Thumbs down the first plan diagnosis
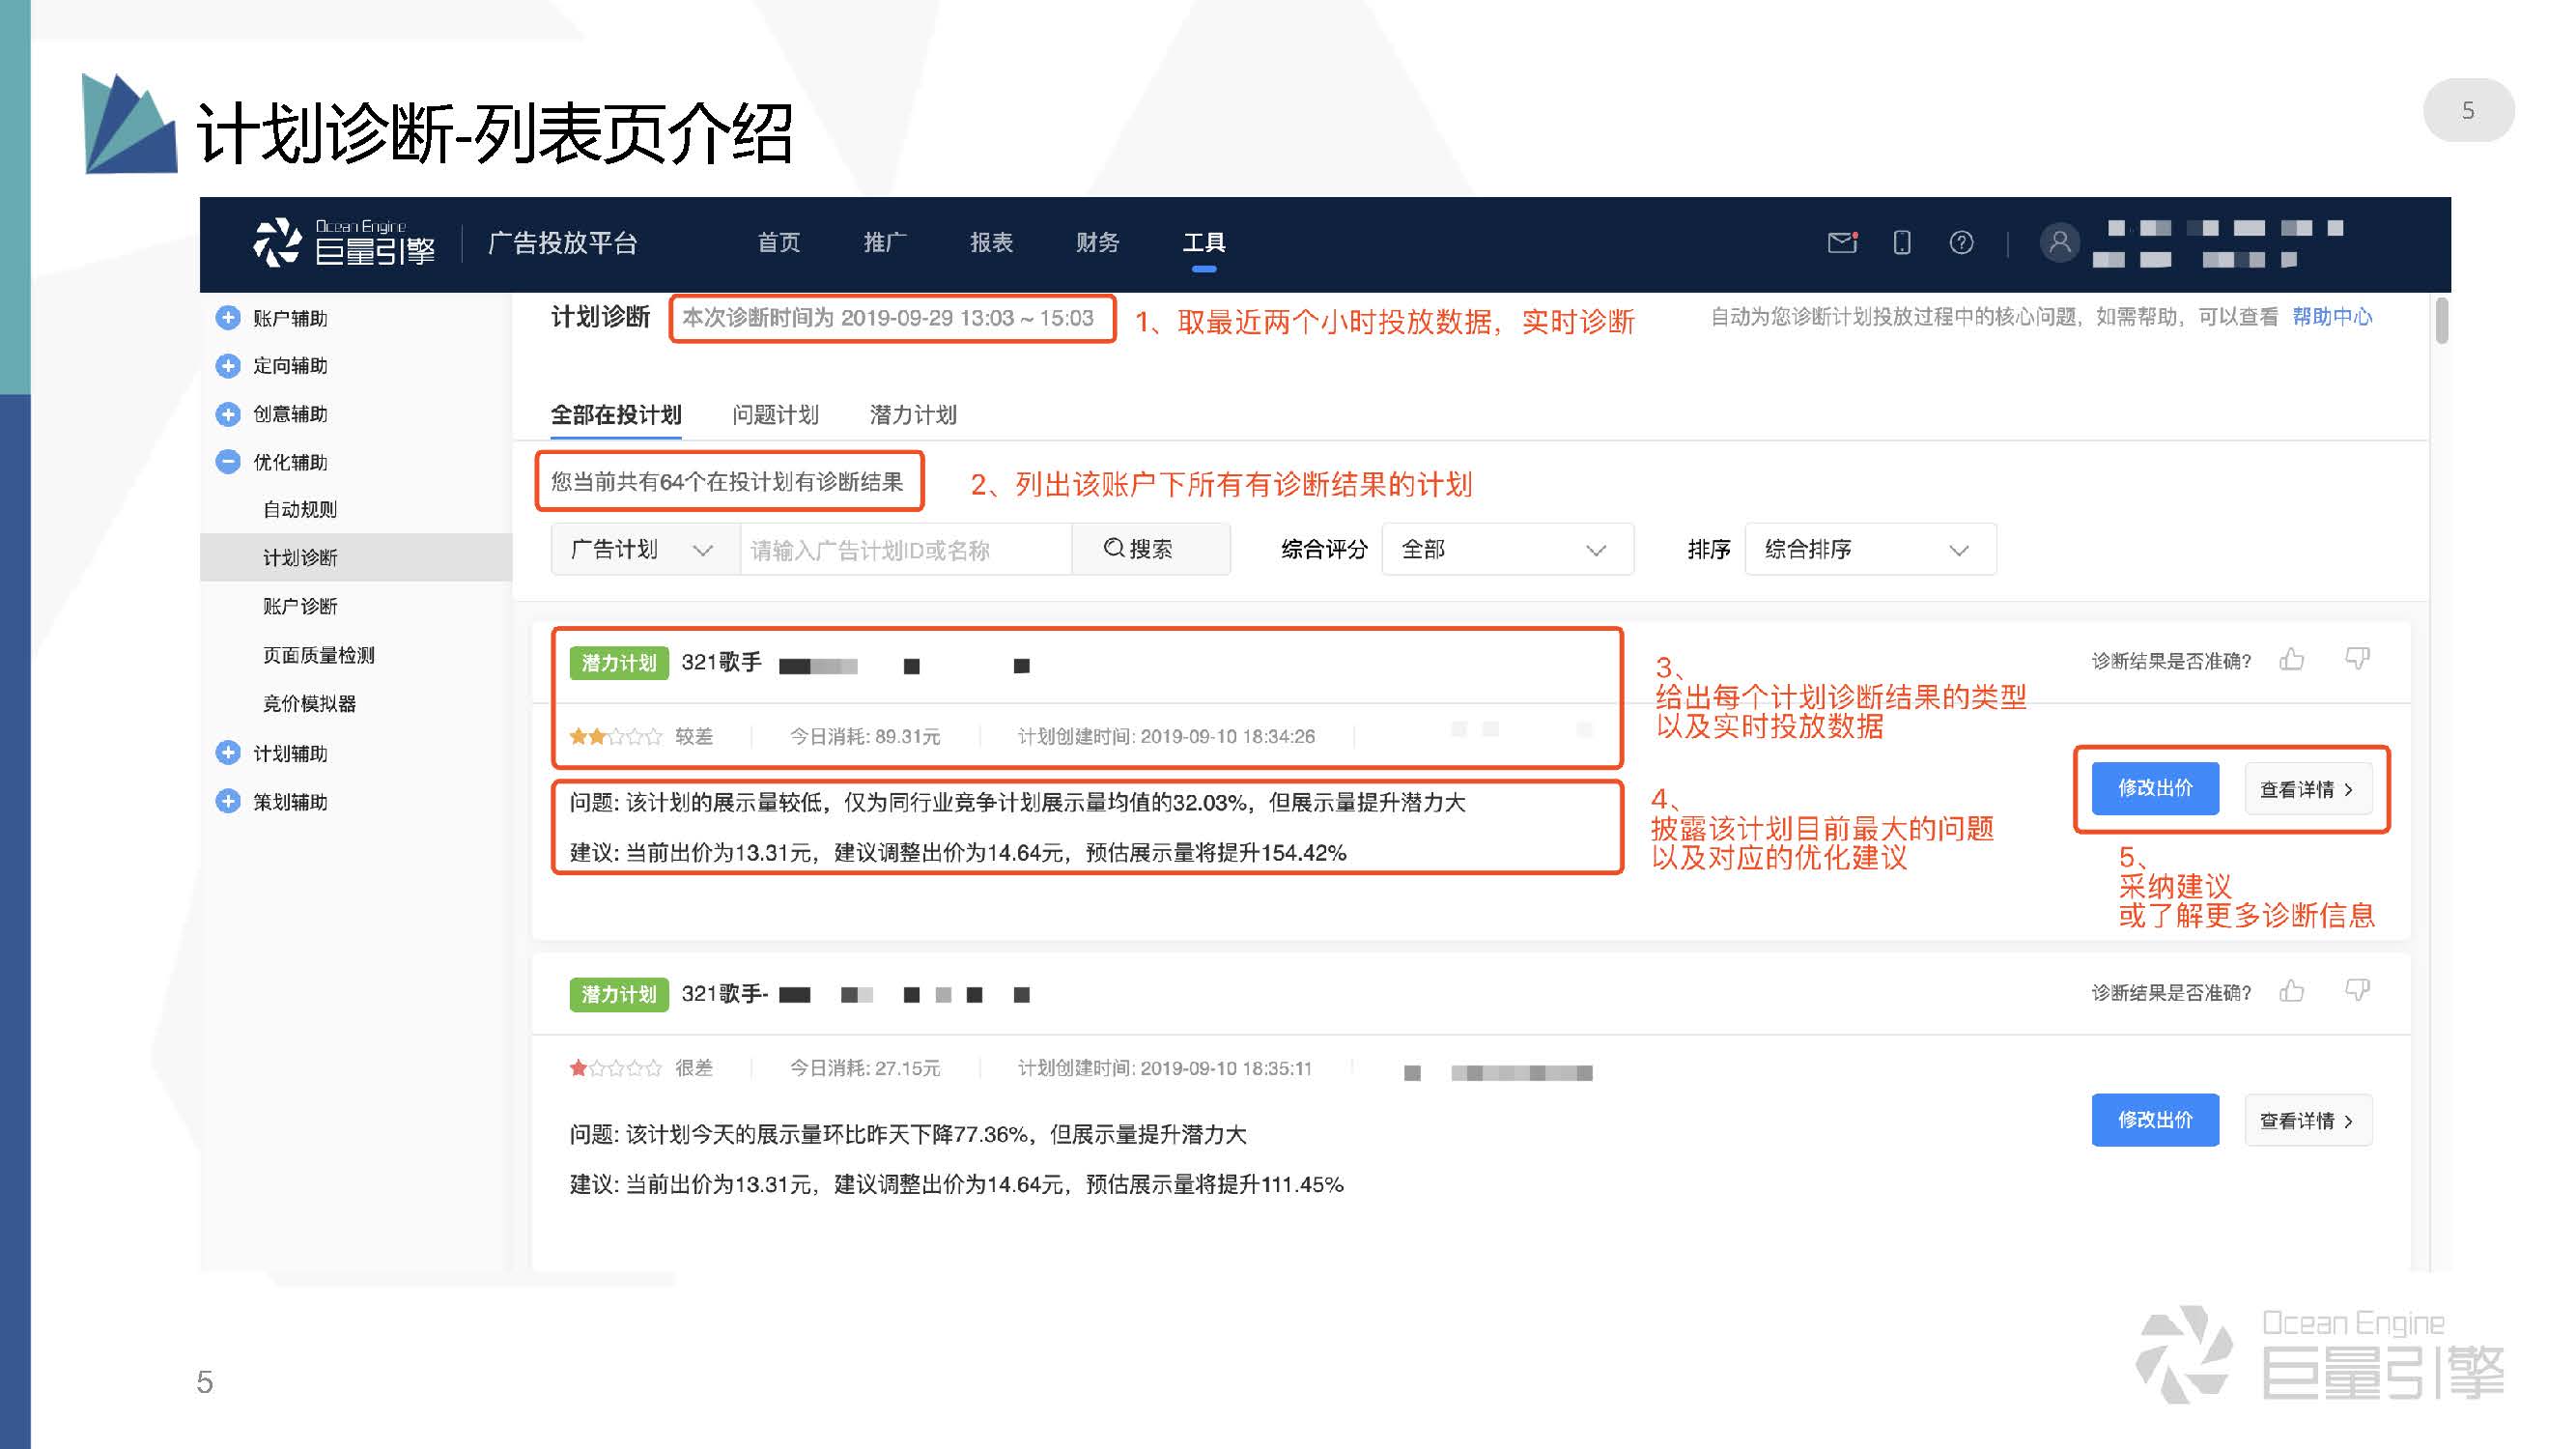This screenshot has width=2576, height=1449. (2357, 659)
